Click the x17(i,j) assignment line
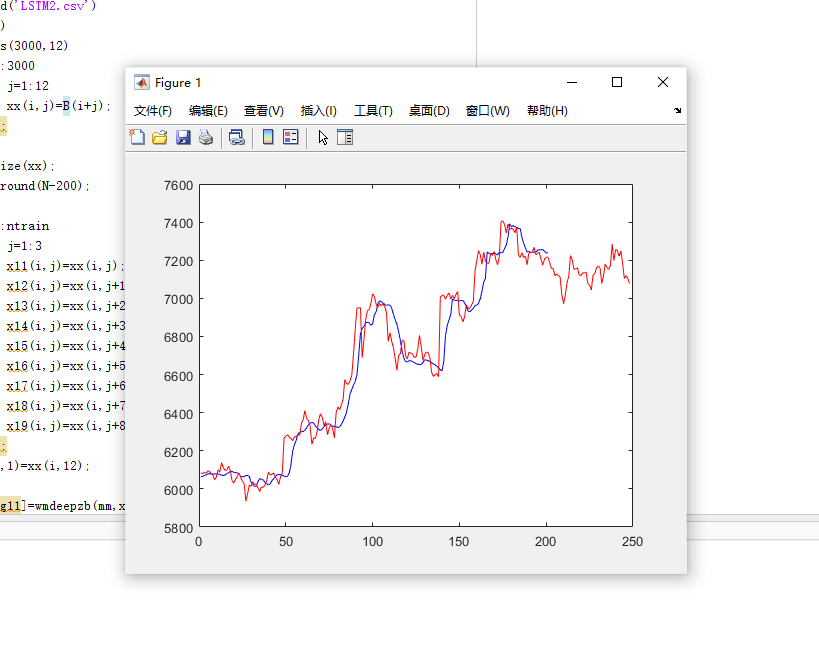This screenshot has width=819, height=648. (x=66, y=386)
